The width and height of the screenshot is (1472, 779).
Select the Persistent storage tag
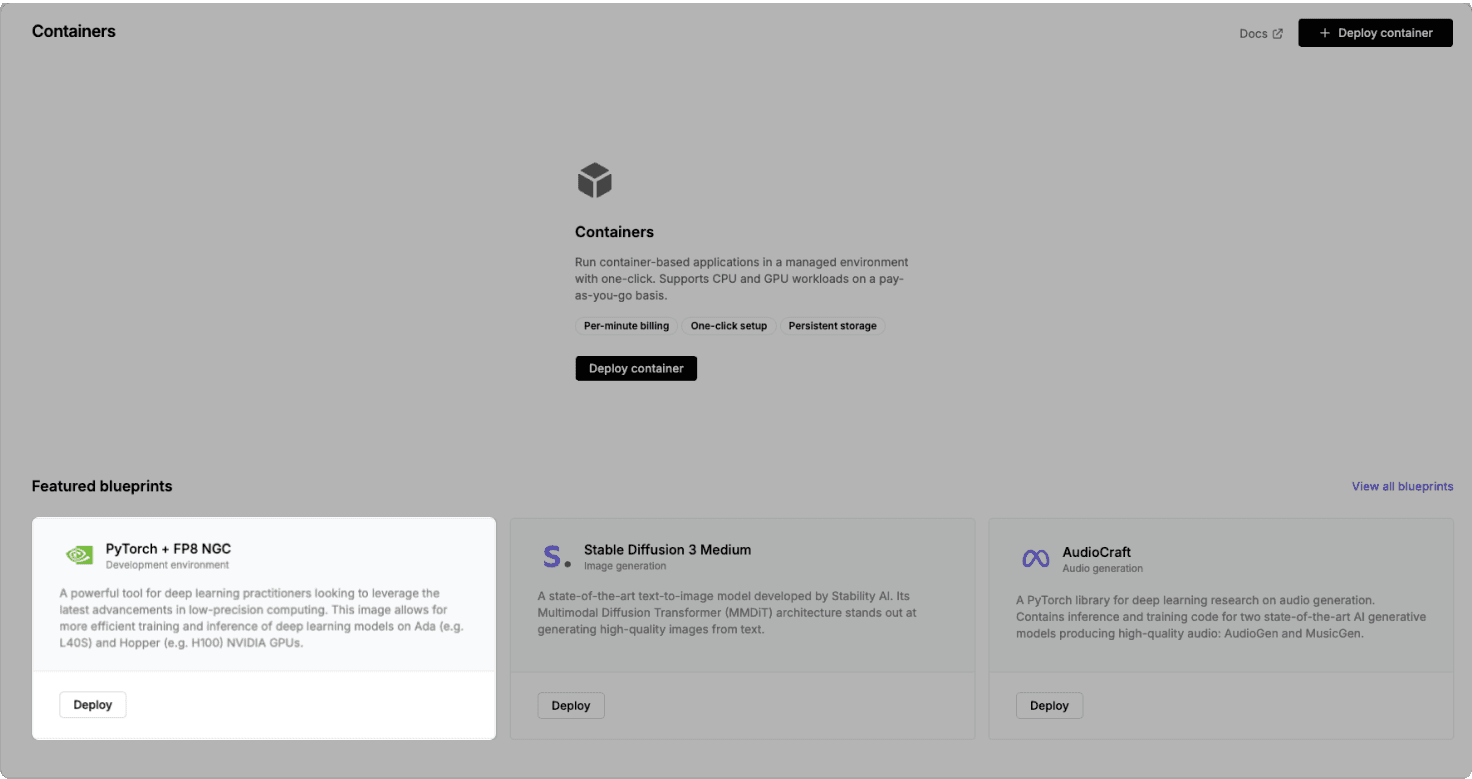click(x=832, y=326)
